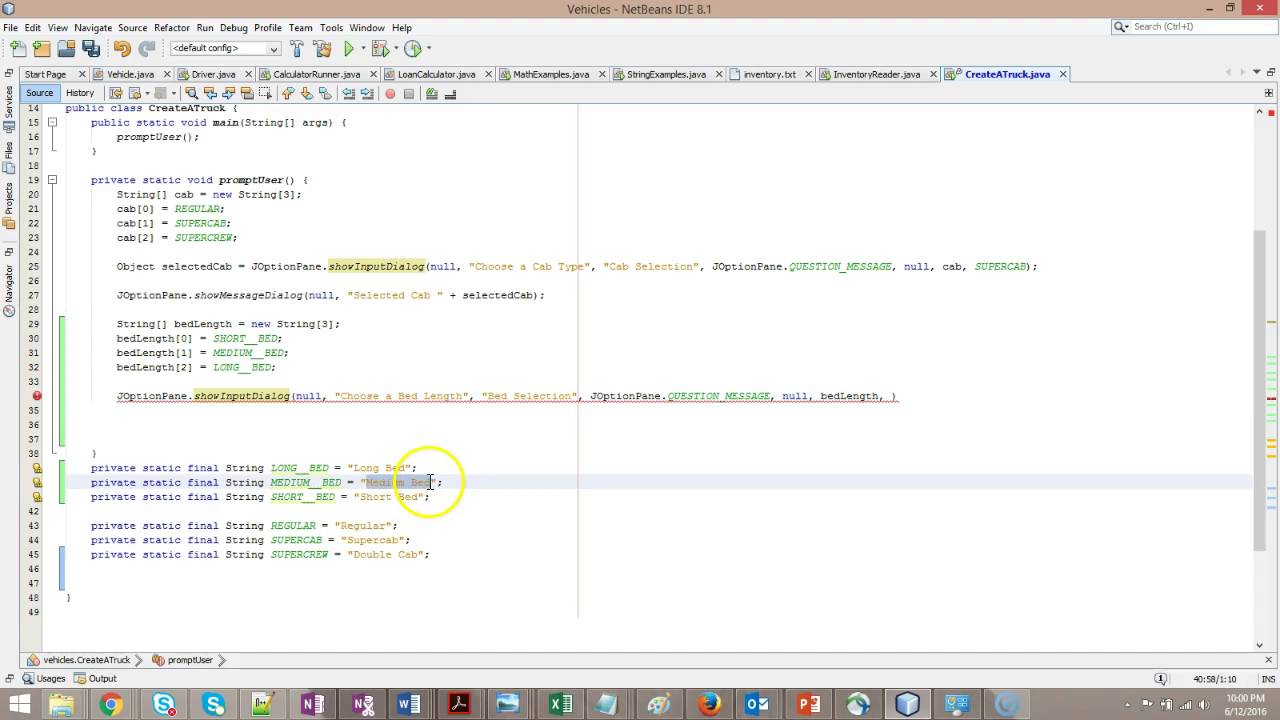1280x720 pixels.
Task: Create a new file with the New File icon
Action: (18, 48)
